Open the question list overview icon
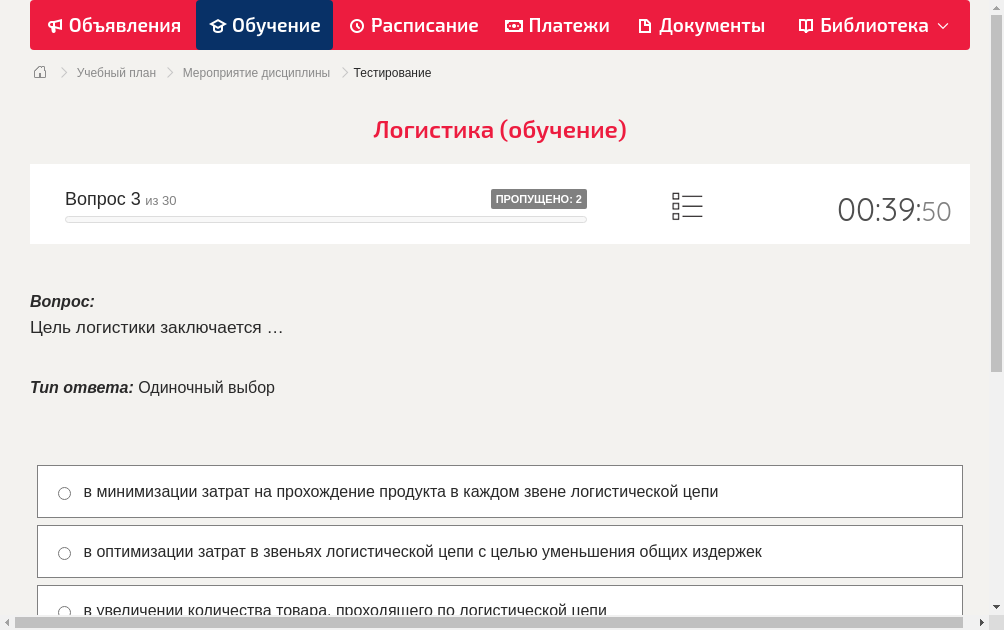This screenshot has height=630, width=1004. [x=687, y=206]
